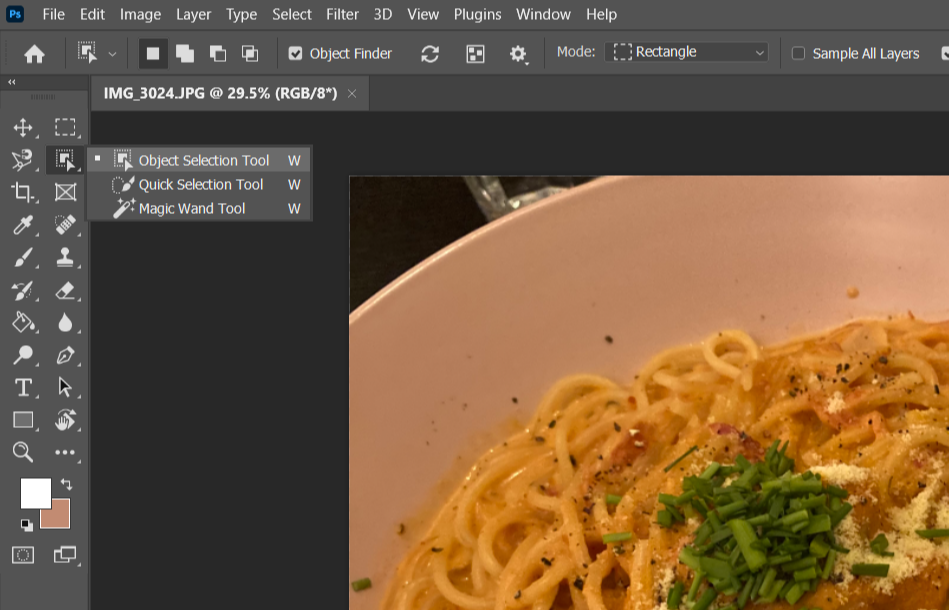This screenshot has height=610, width=949.
Task: Select the Zoom tool
Action: click(x=23, y=452)
